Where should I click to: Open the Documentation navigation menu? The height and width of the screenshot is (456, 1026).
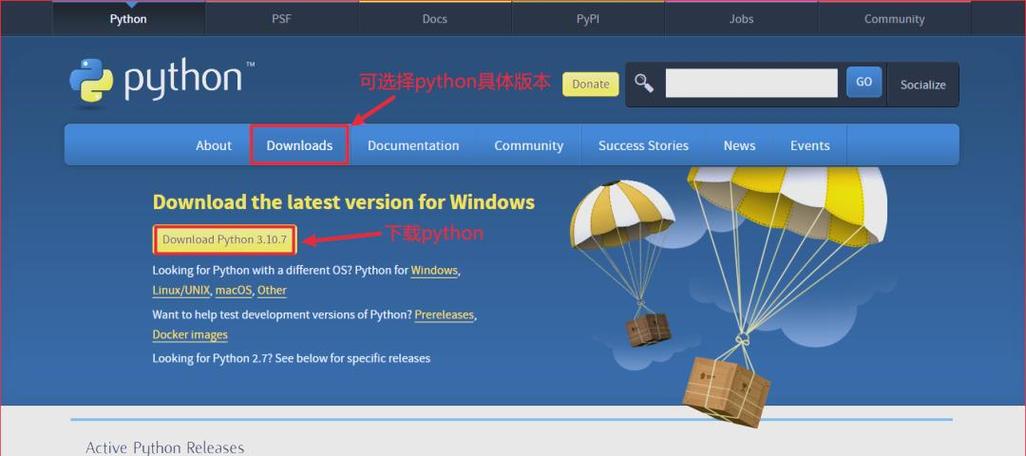pyautogui.click(x=413, y=145)
